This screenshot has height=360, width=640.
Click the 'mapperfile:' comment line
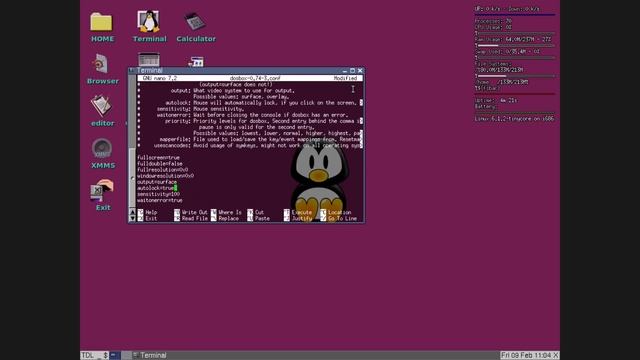tap(250, 139)
